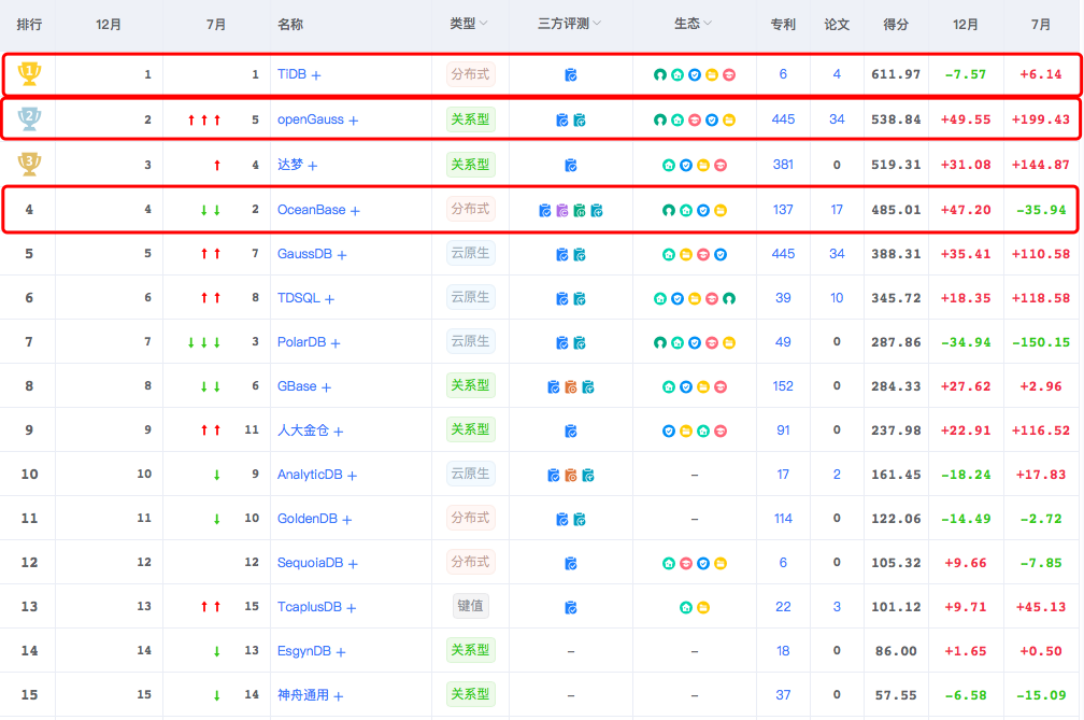Click the silver second-place trophy icon

(x=29, y=119)
